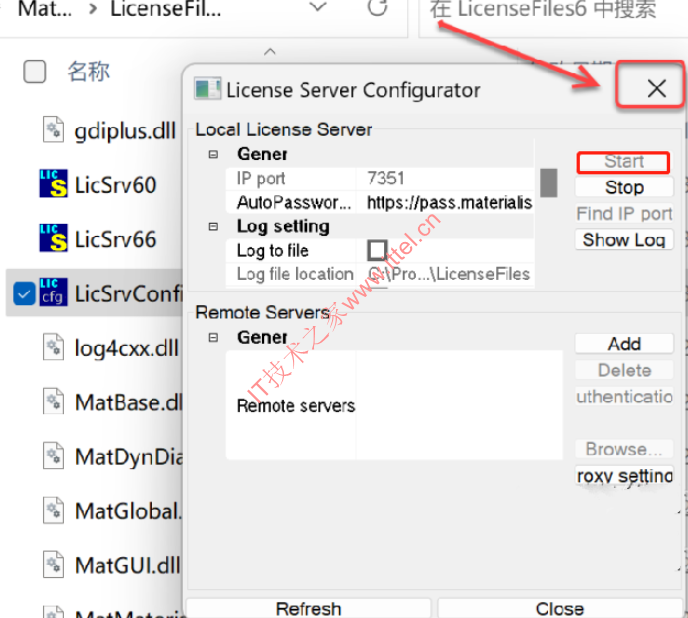Click the IP port value 7351
The height and width of the screenshot is (618, 688).
(445, 178)
